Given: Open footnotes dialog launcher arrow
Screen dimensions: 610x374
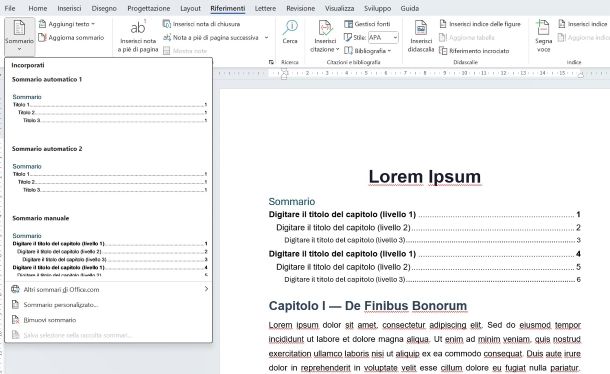Looking at the screenshot, I should click(271, 62).
